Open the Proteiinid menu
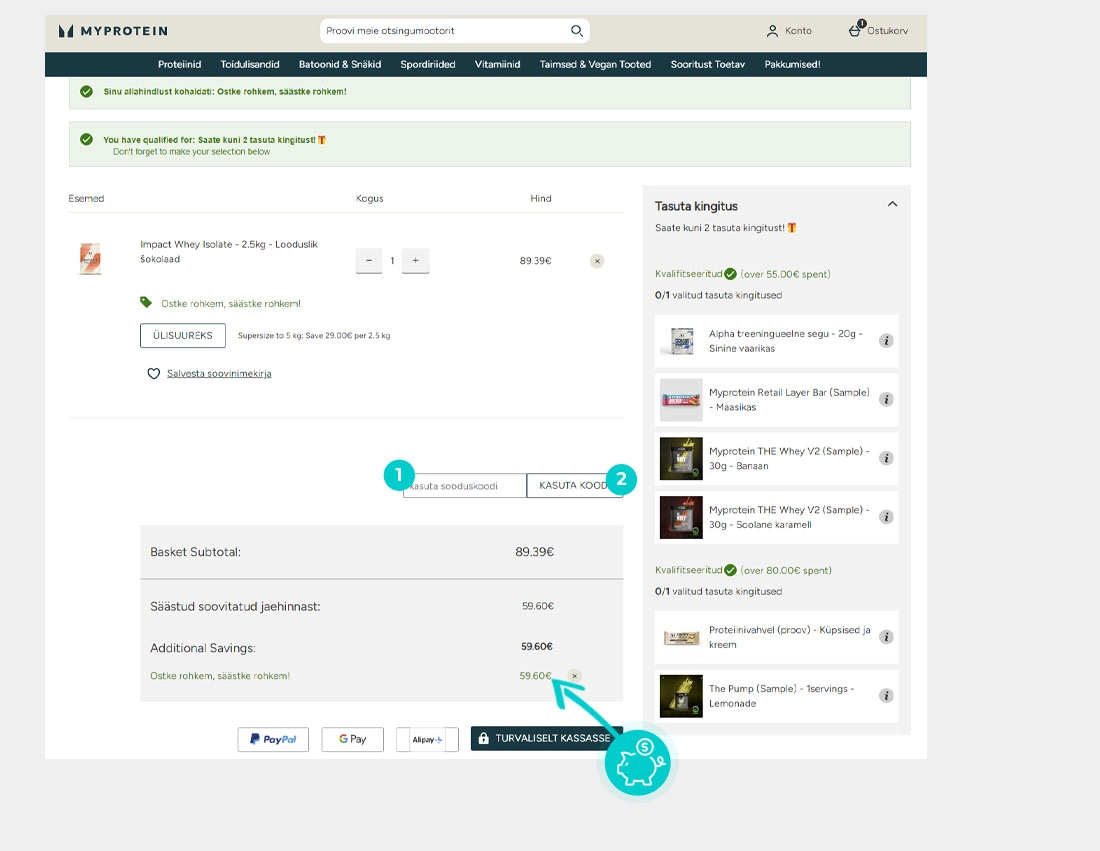 pyautogui.click(x=179, y=64)
